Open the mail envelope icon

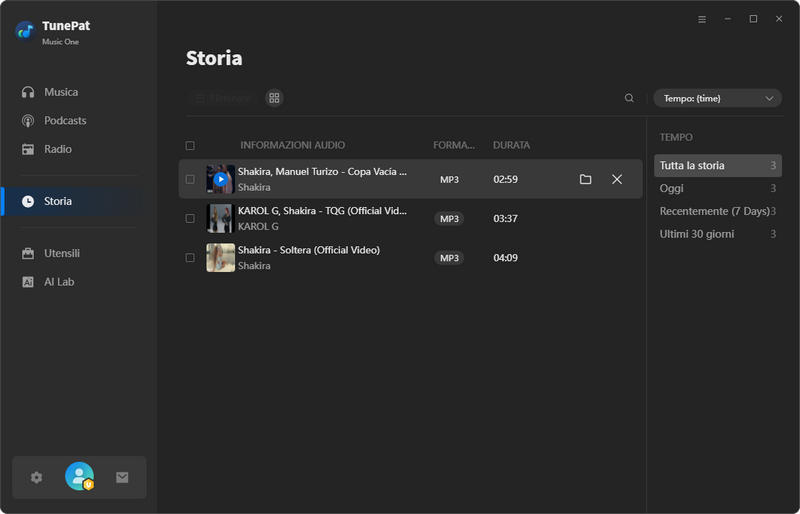[x=122, y=478]
